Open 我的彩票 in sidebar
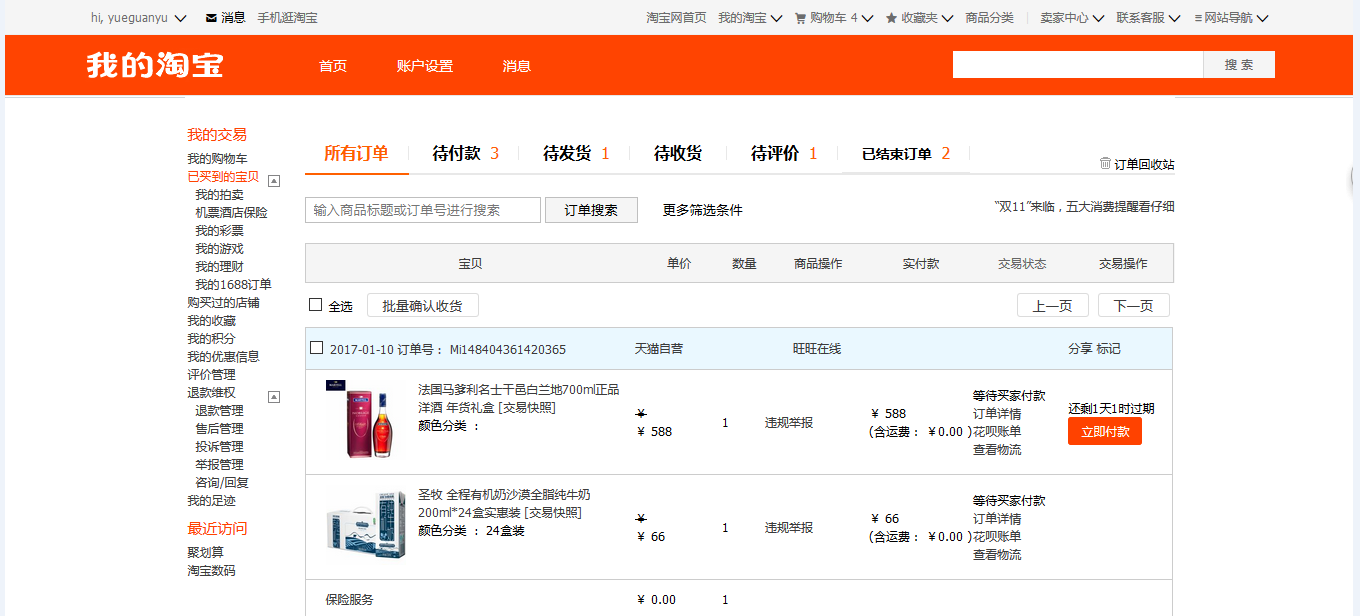 click(x=219, y=231)
